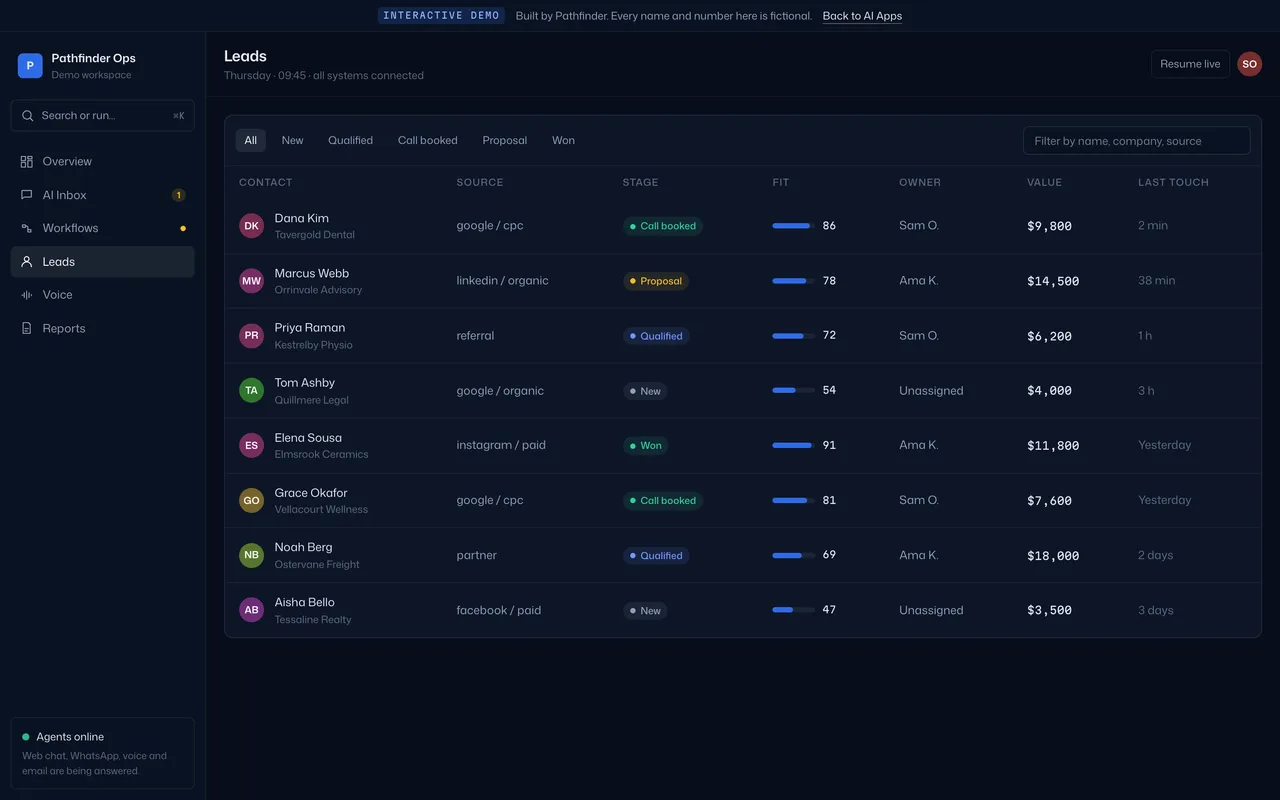
Task: Click Priya Raman's Qualified stage badge
Action: tap(656, 336)
